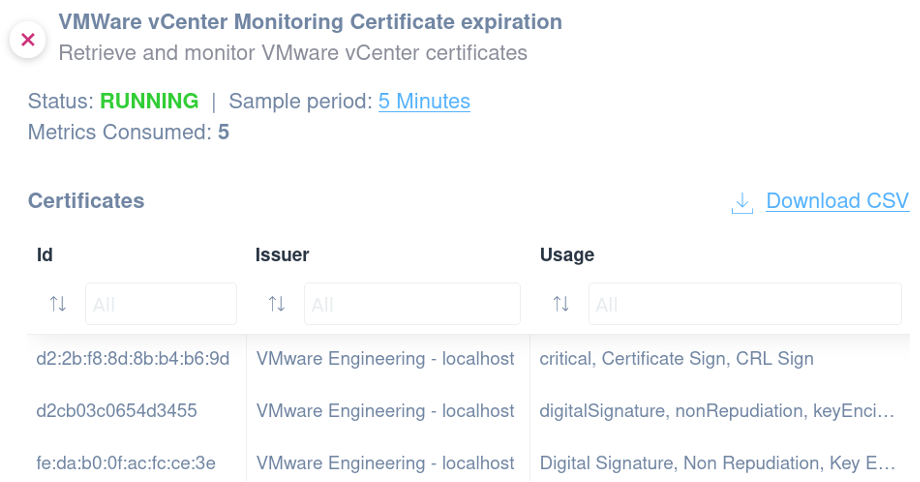Click the Retrieve and monitor description text
The height and width of the screenshot is (482, 920).
[x=293, y=53]
